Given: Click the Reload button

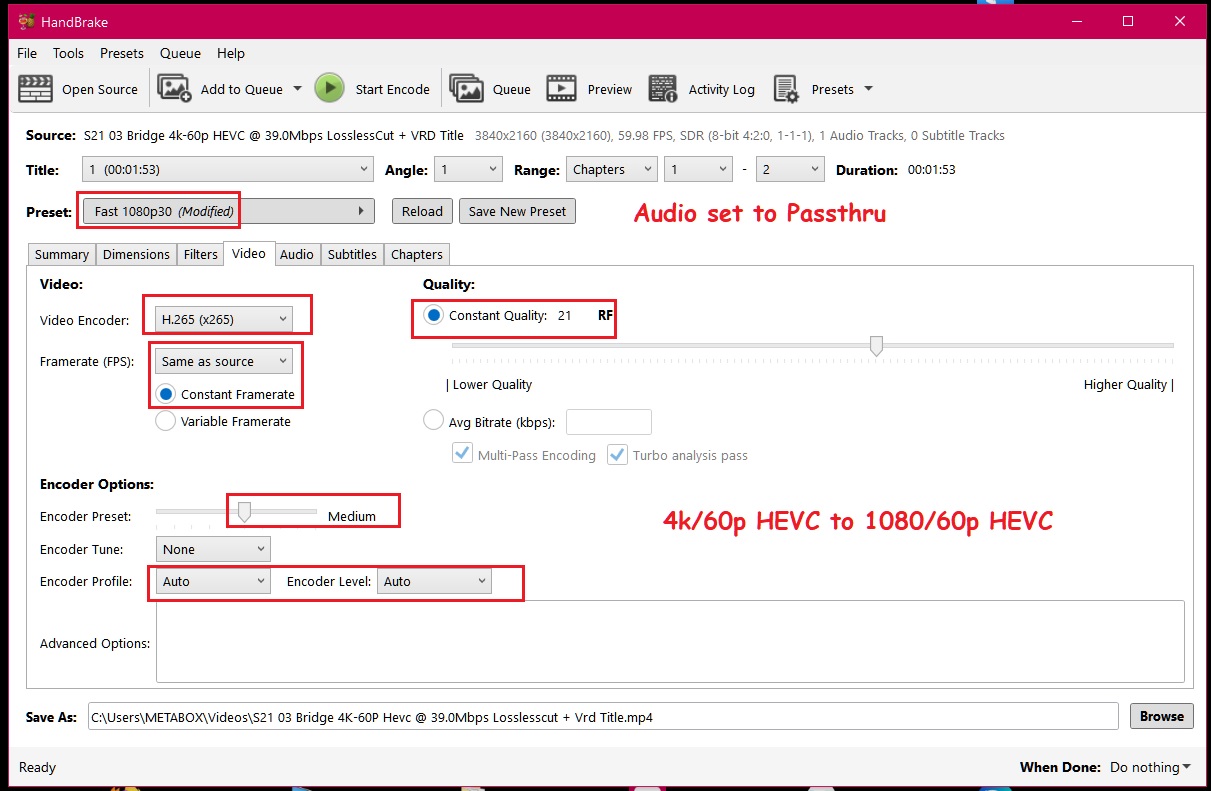Looking at the screenshot, I should click(422, 211).
